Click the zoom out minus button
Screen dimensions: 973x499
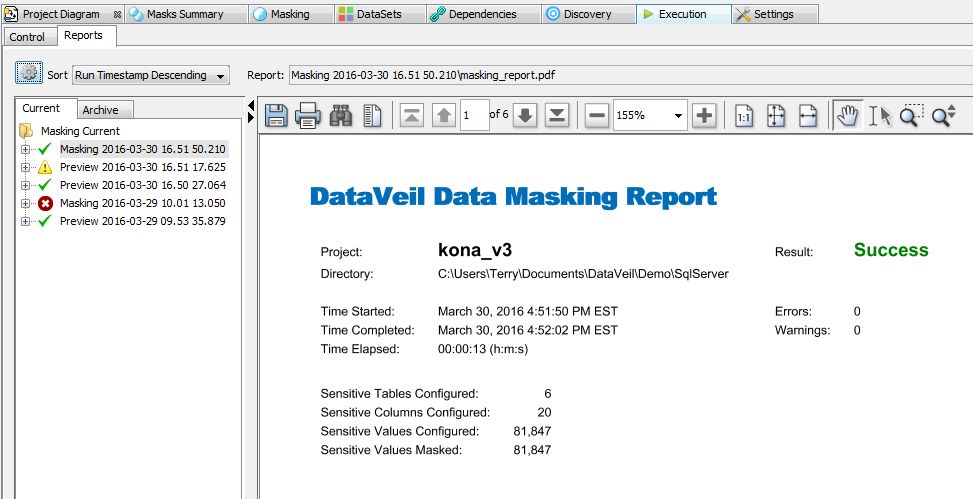pos(596,115)
